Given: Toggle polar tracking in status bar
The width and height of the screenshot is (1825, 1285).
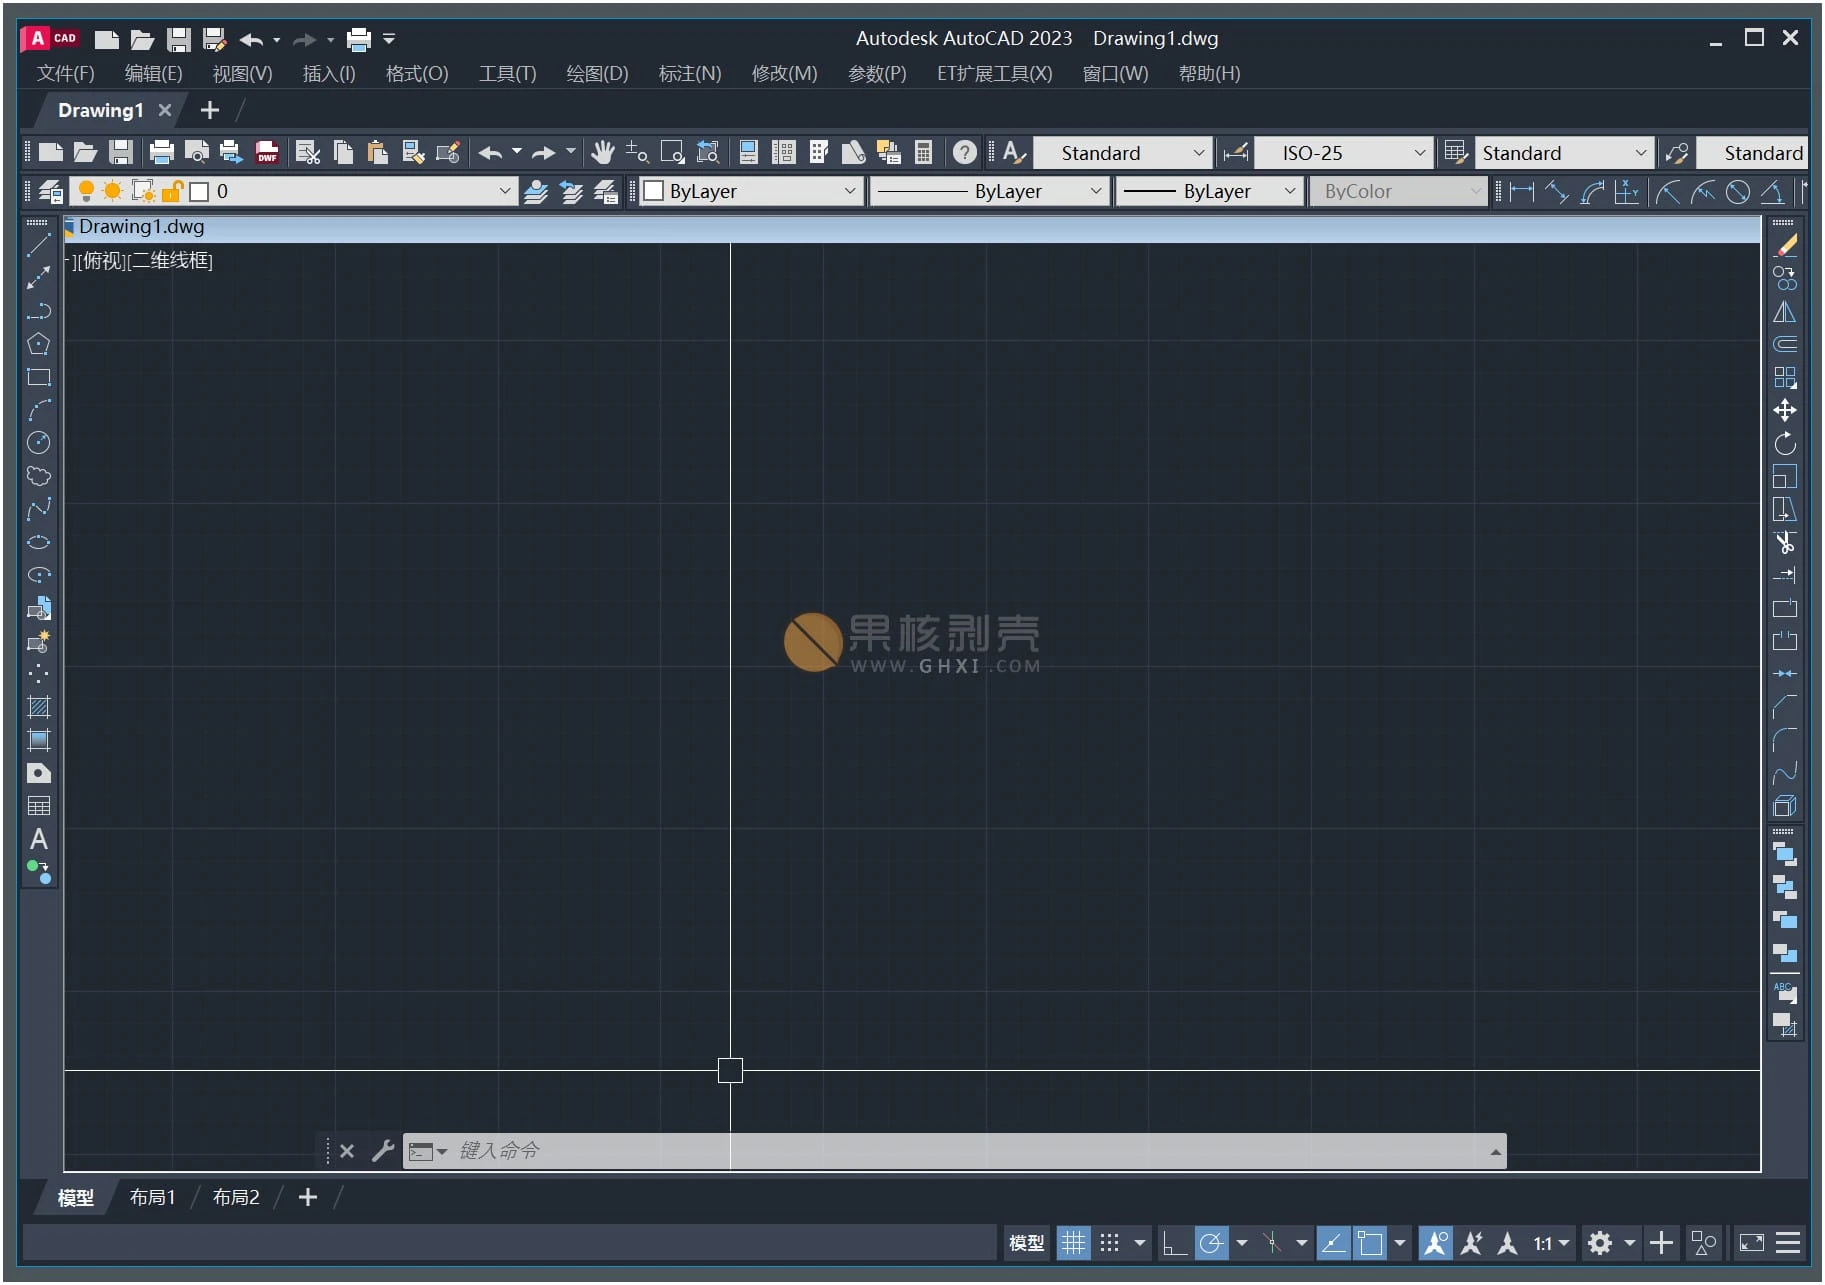Looking at the screenshot, I should [x=1211, y=1243].
